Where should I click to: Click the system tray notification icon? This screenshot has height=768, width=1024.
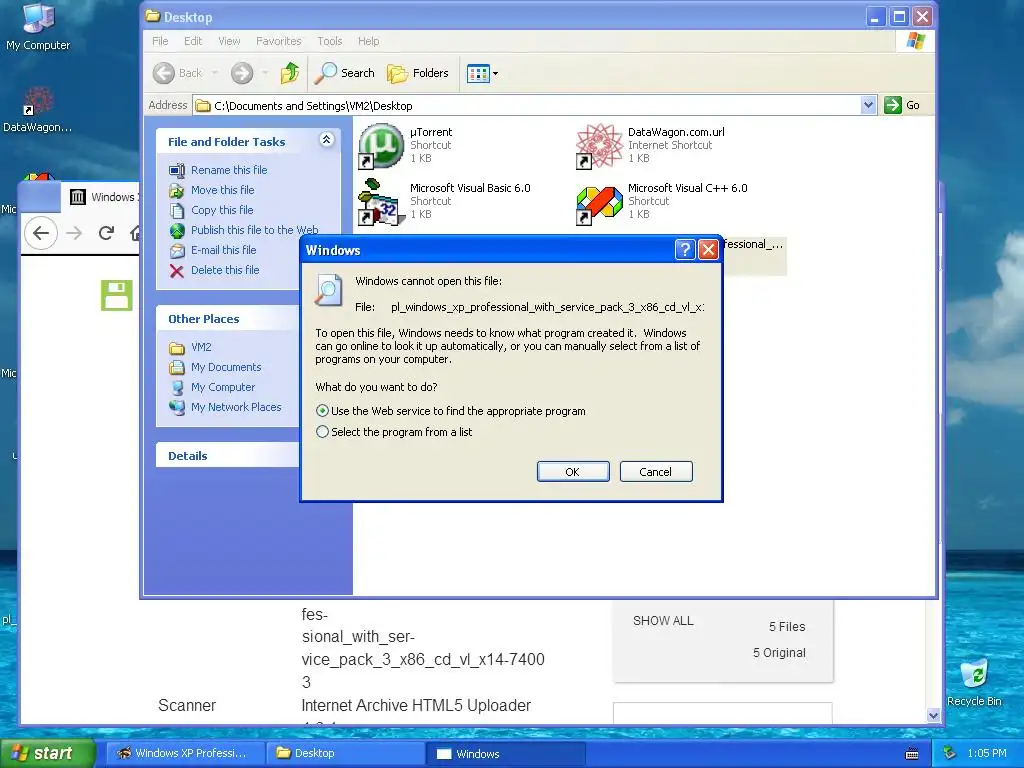click(950, 754)
